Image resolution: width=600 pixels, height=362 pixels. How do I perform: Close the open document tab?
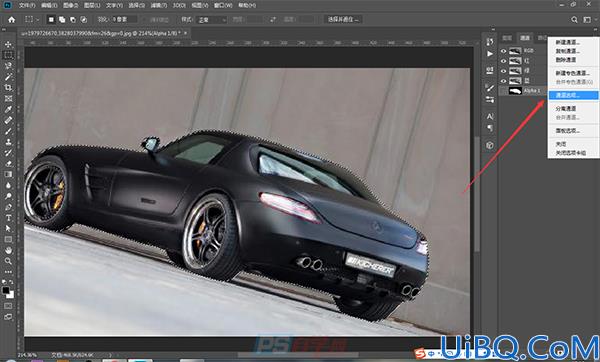(186, 33)
